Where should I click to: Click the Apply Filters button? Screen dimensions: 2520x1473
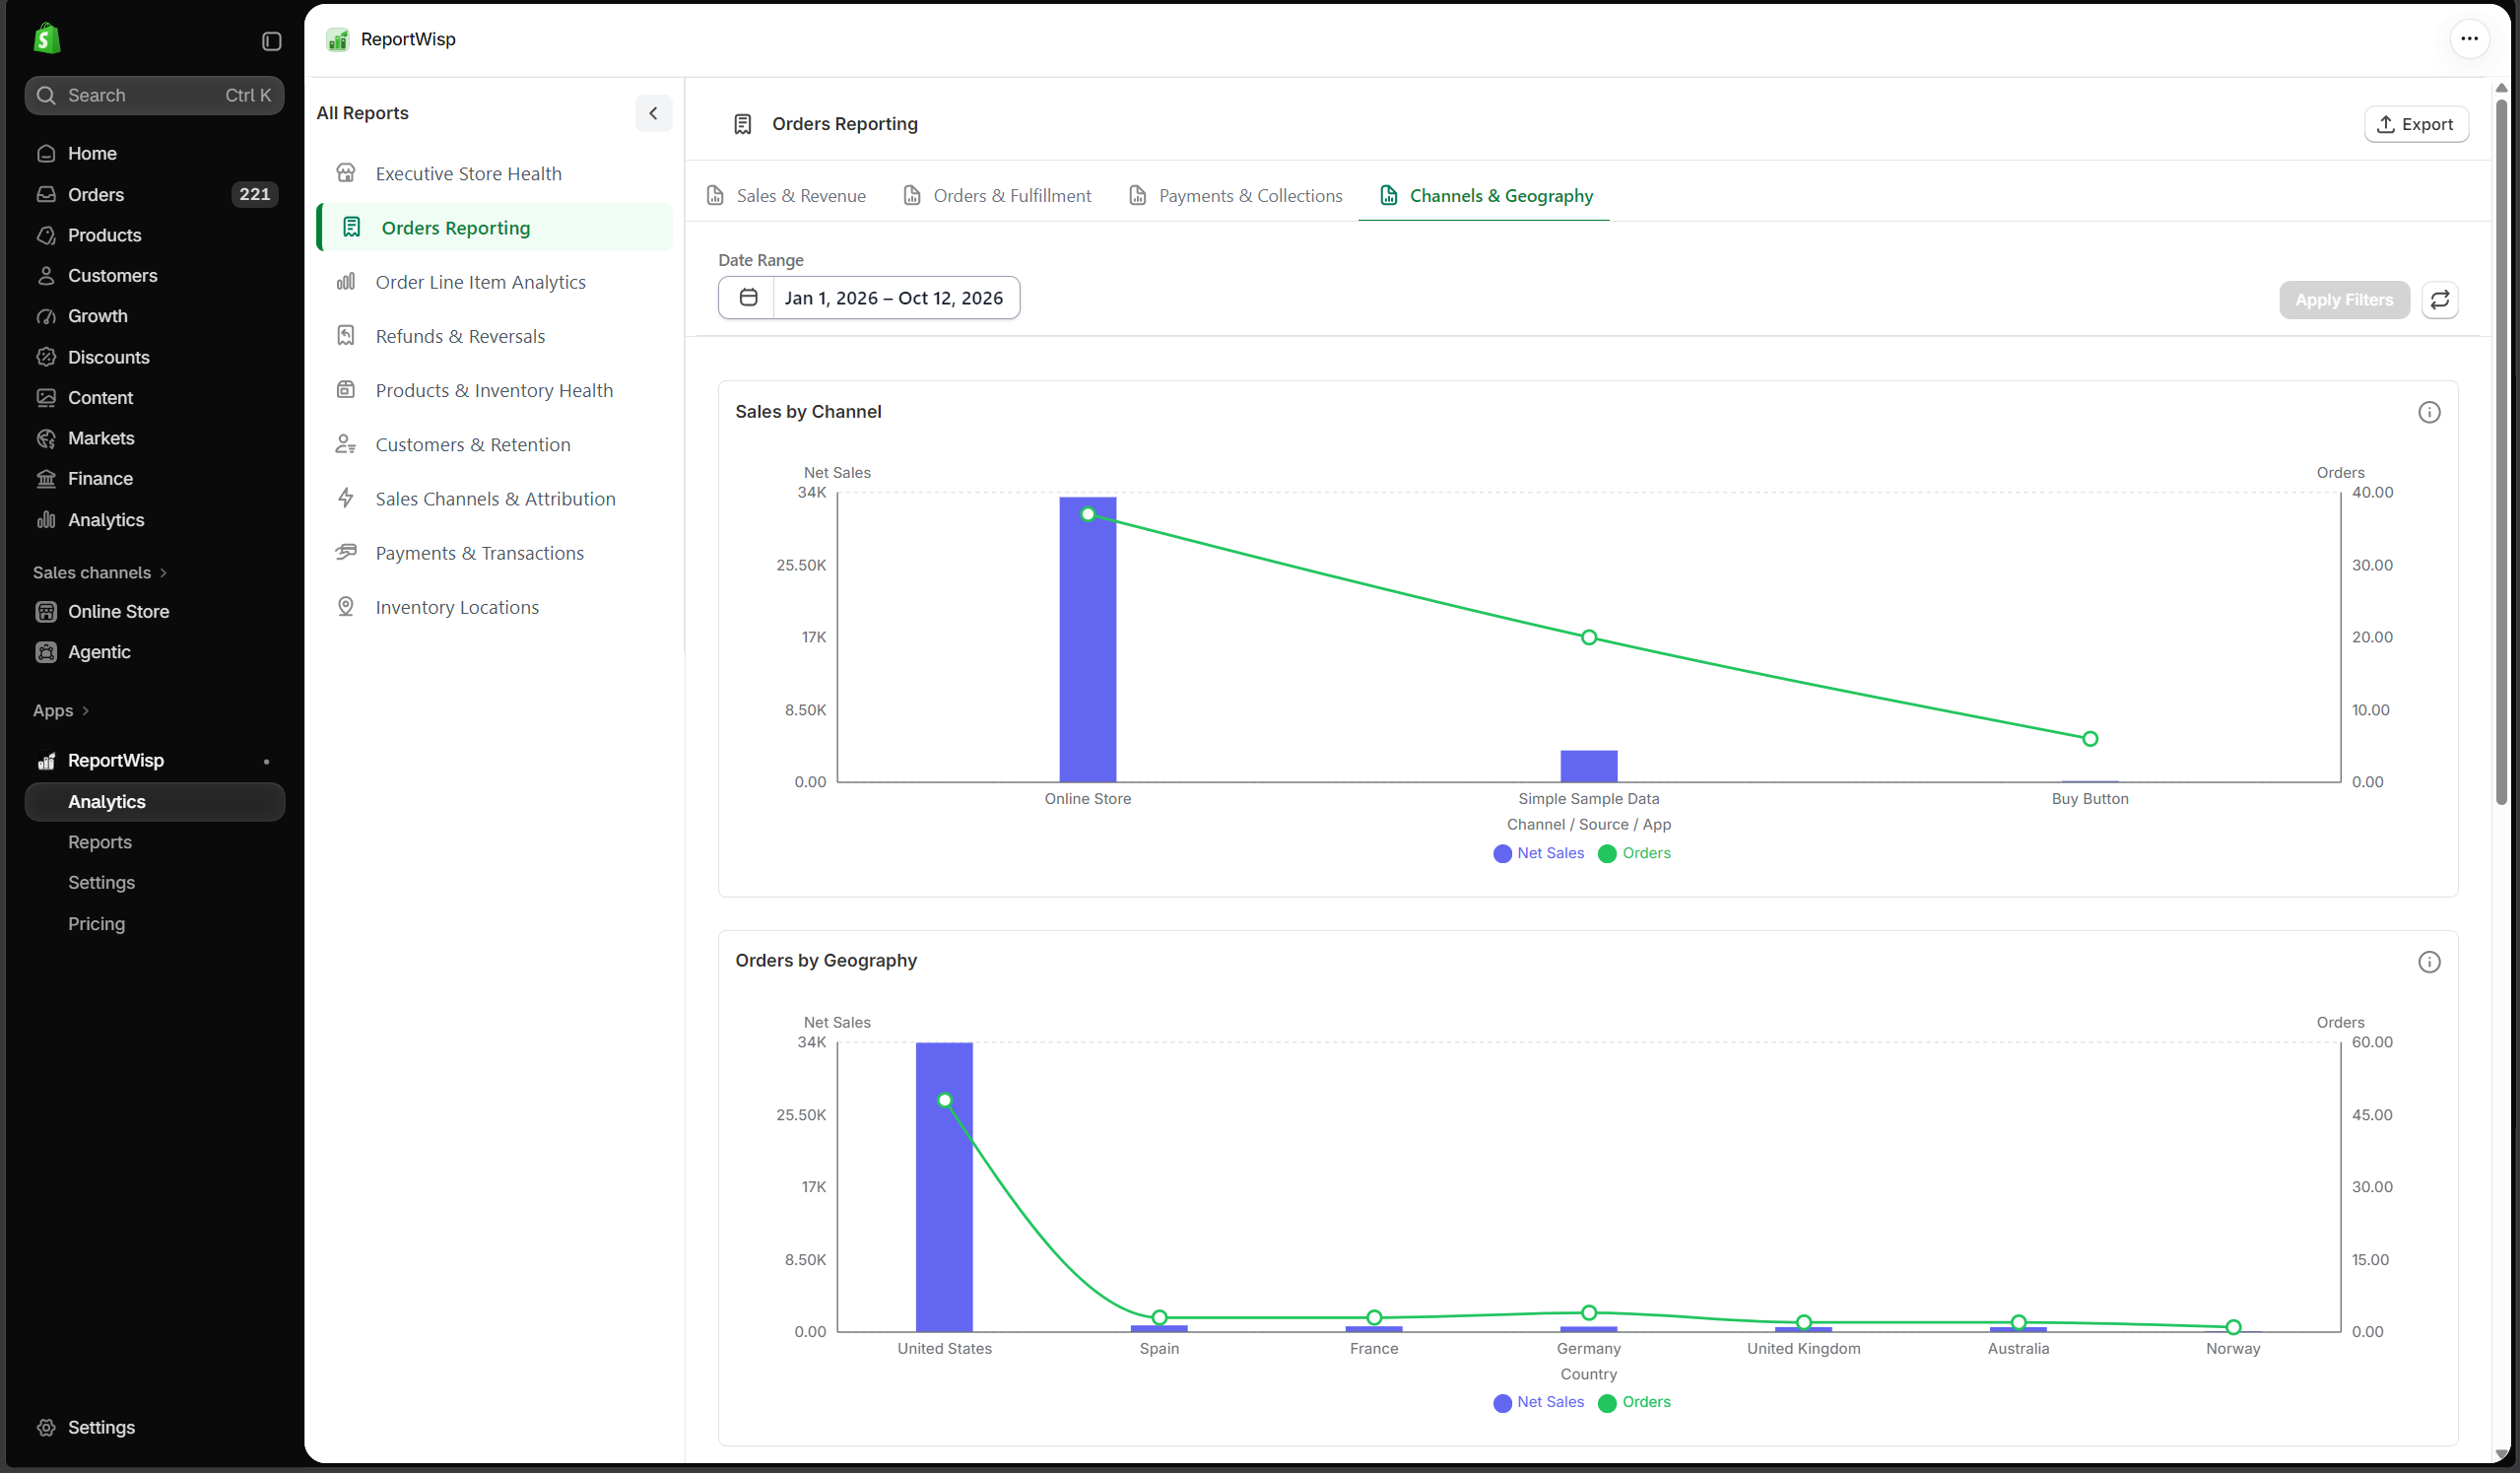[x=2343, y=300]
